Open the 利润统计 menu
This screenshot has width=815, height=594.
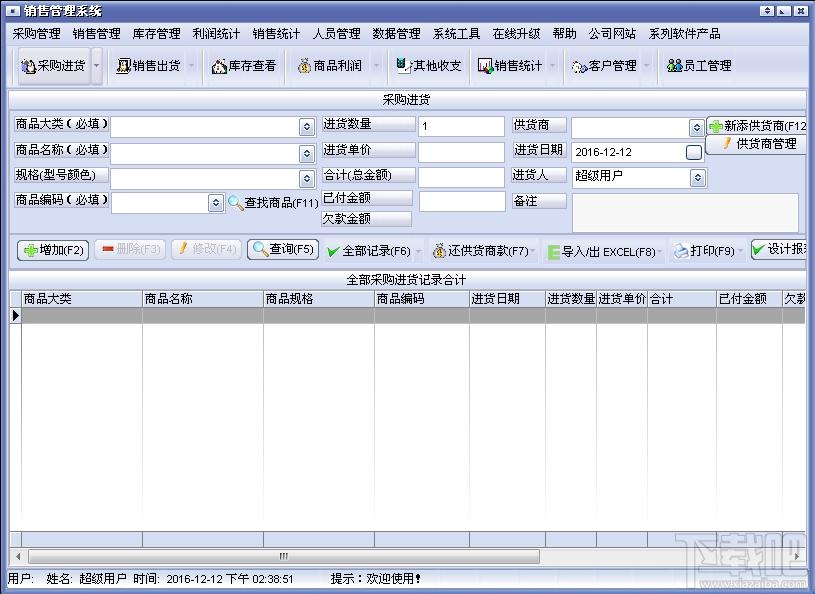tap(216, 34)
